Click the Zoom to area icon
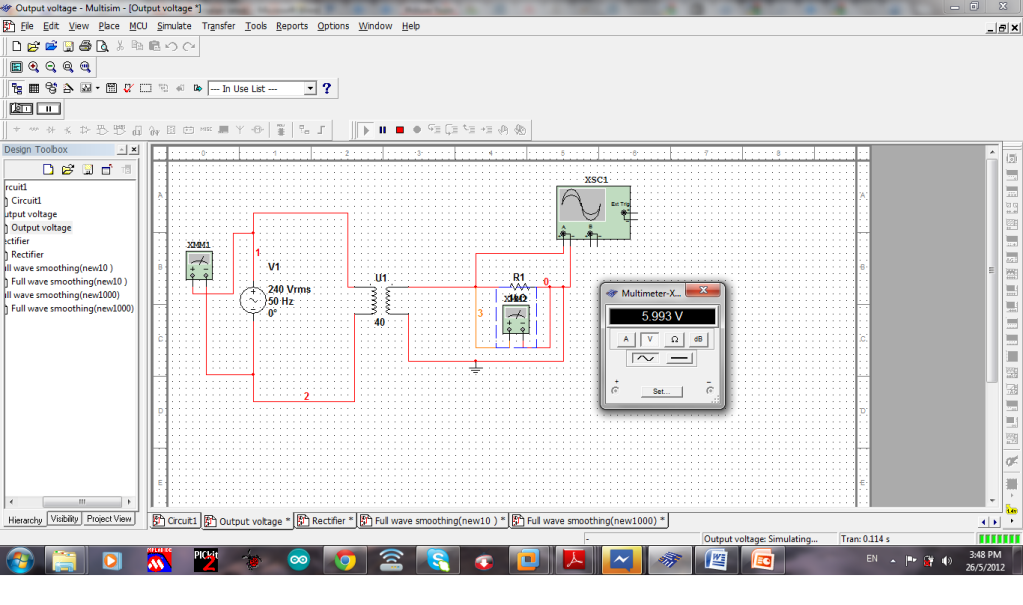 pos(68,67)
